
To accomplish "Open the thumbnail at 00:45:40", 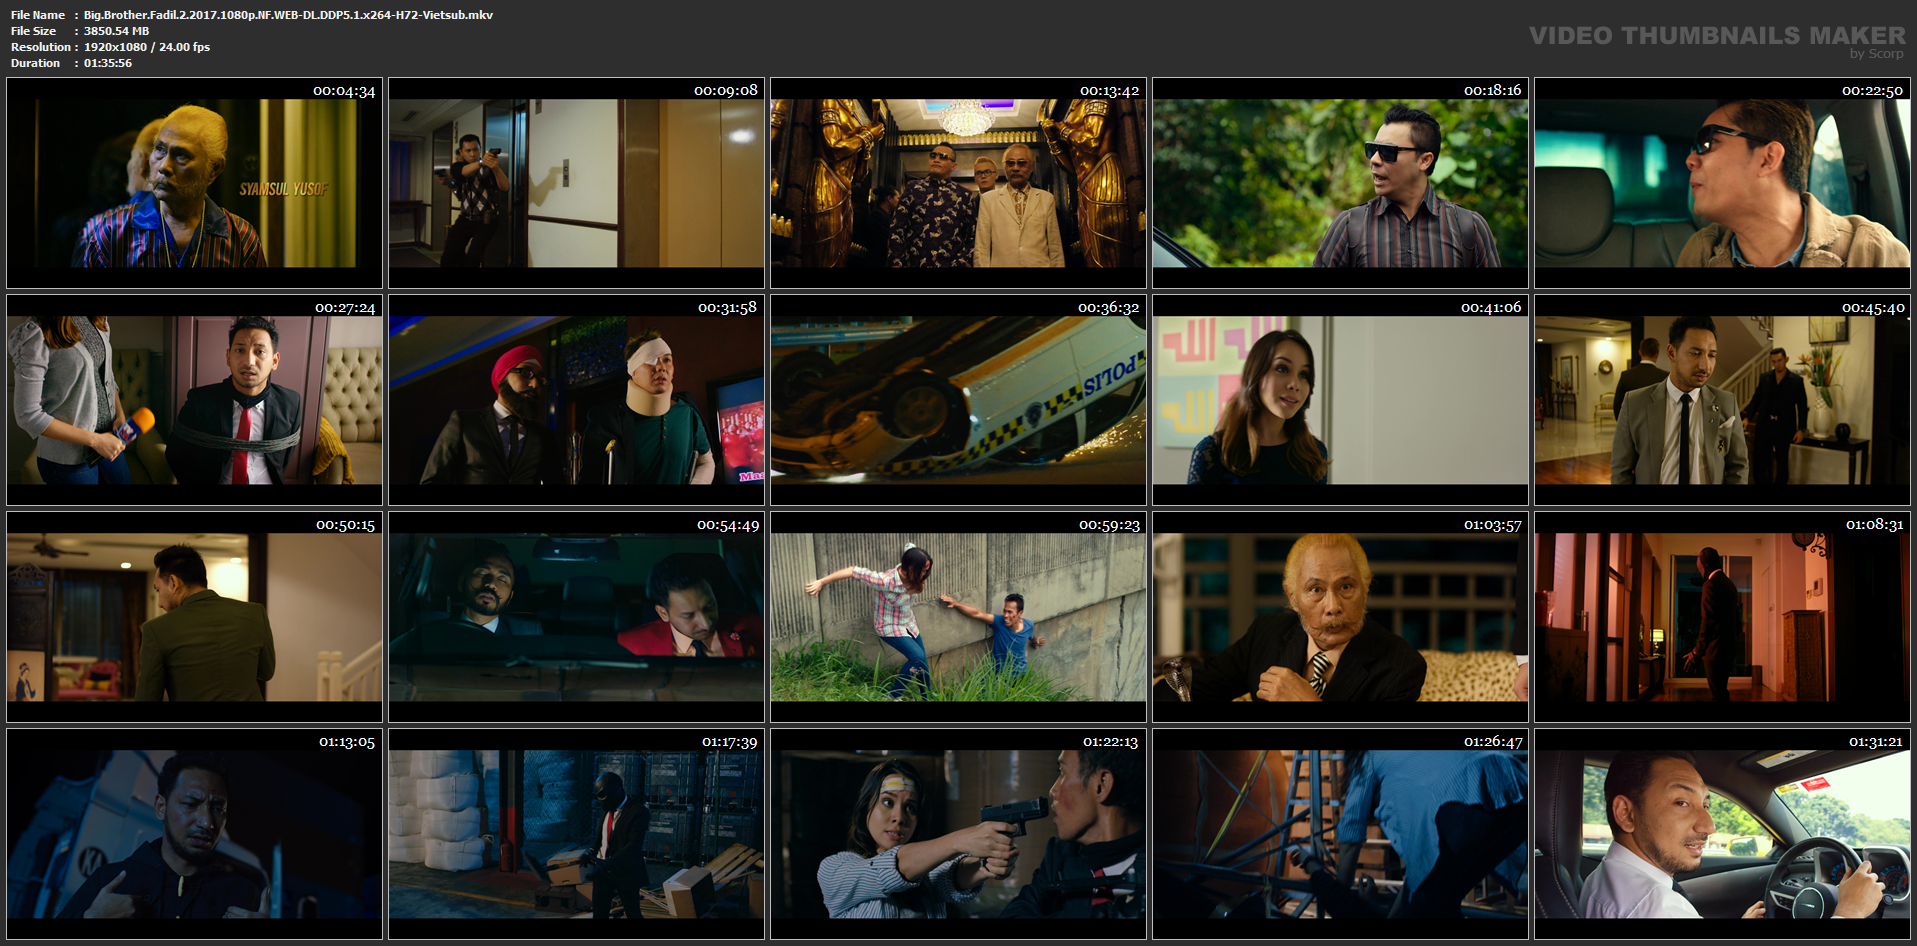I will [x=1722, y=400].
